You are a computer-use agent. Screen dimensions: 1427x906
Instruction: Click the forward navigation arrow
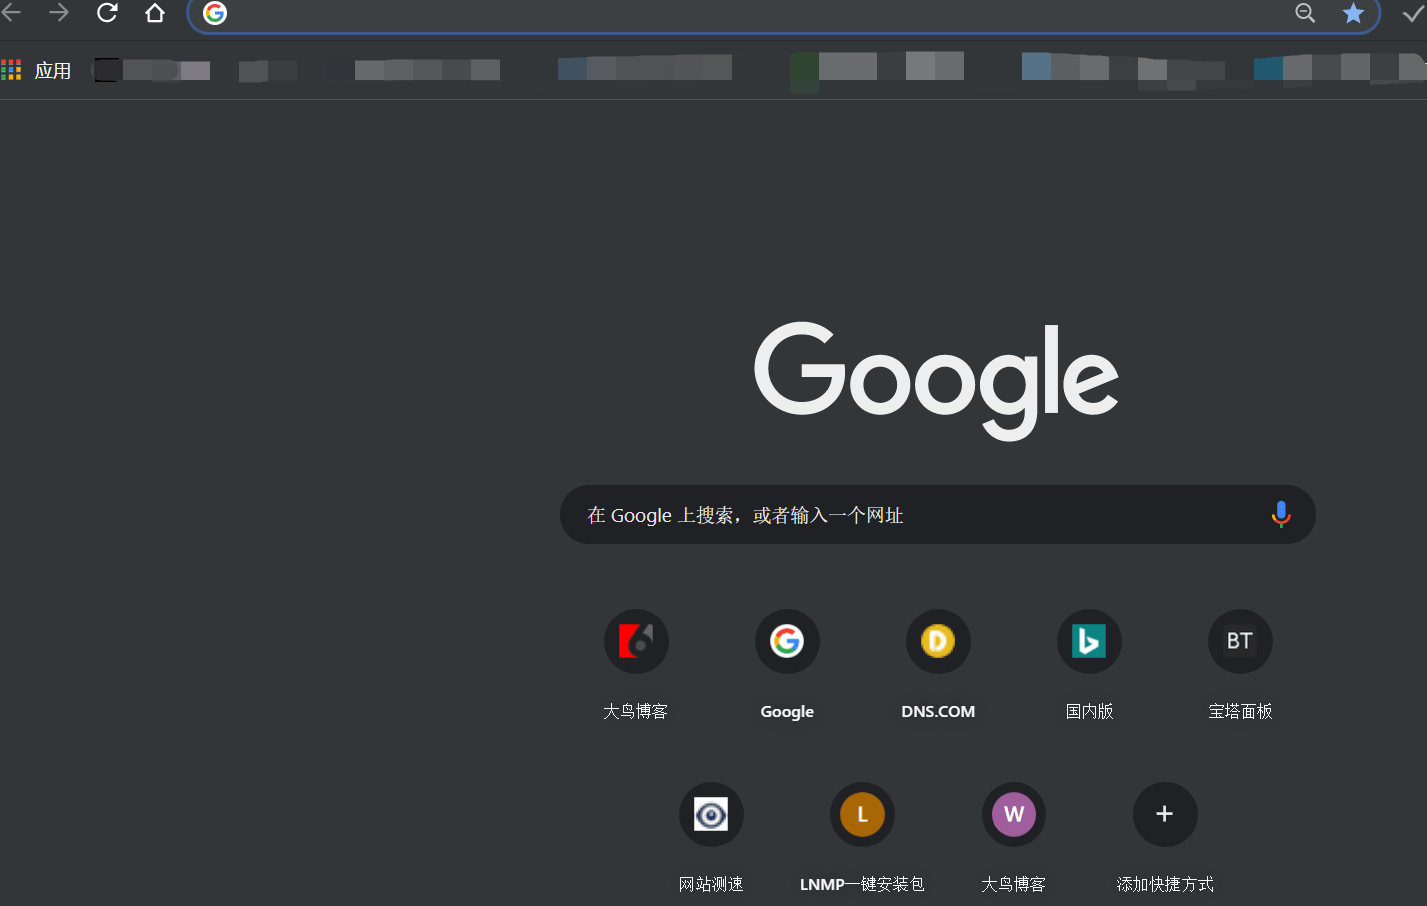59,13
